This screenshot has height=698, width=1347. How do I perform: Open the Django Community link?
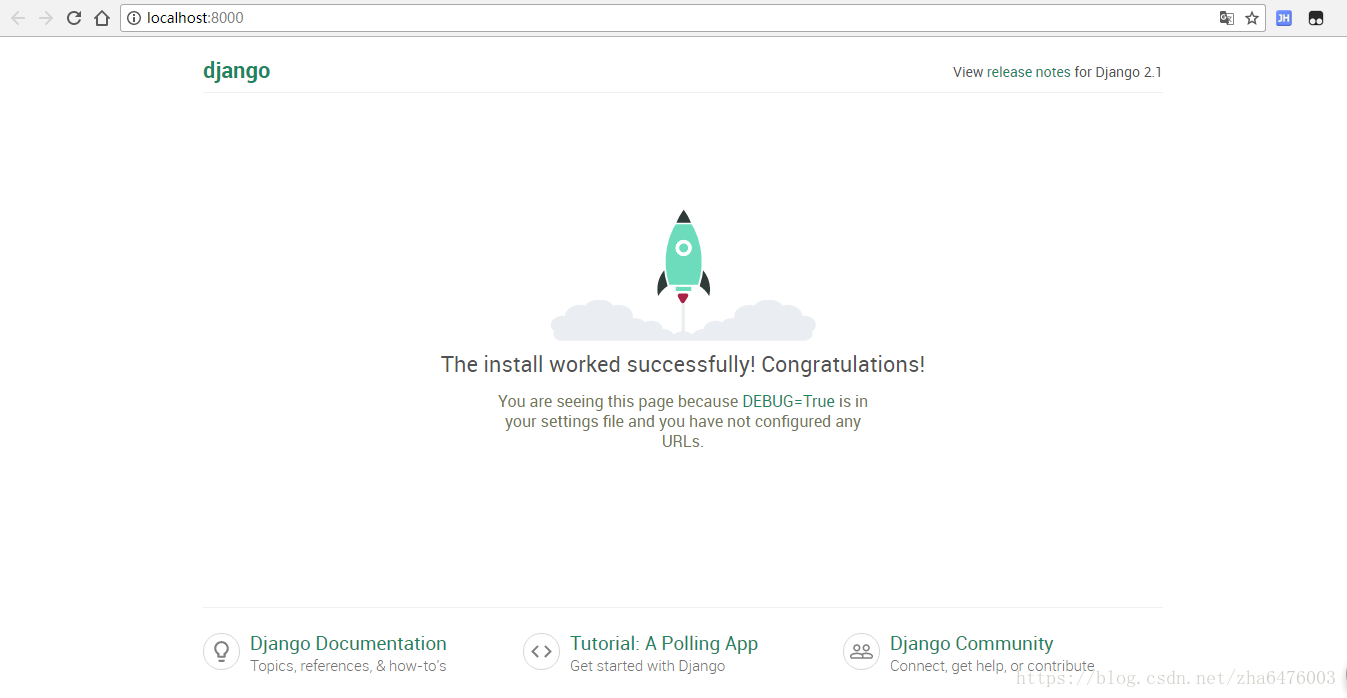point(971,644)
